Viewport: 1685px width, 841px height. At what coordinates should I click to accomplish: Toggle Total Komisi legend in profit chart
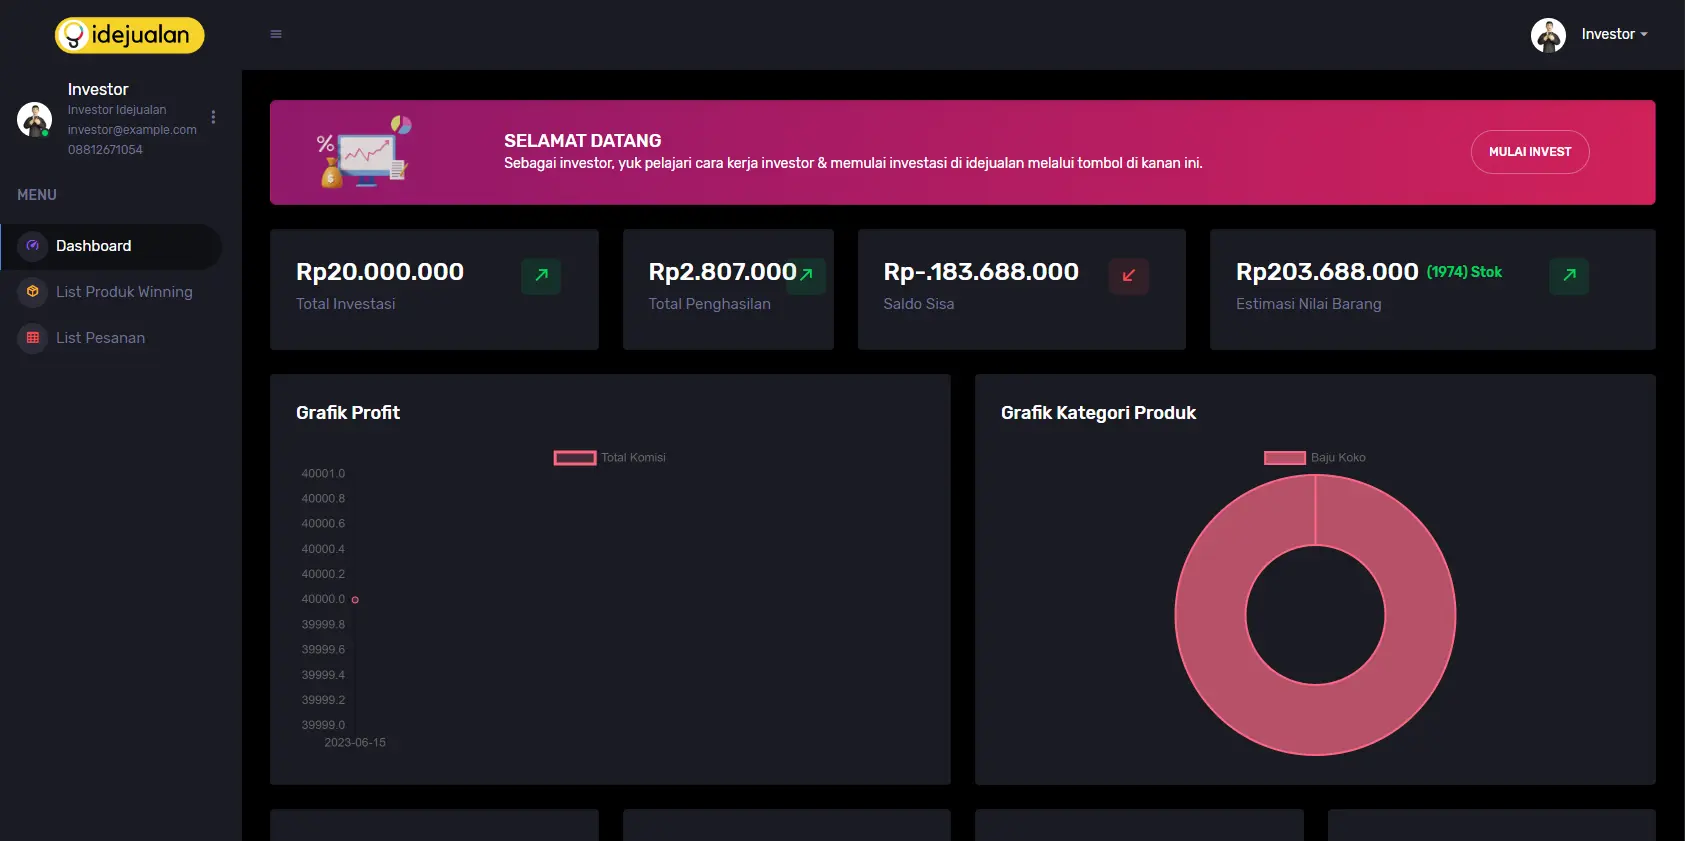[575, 458]
